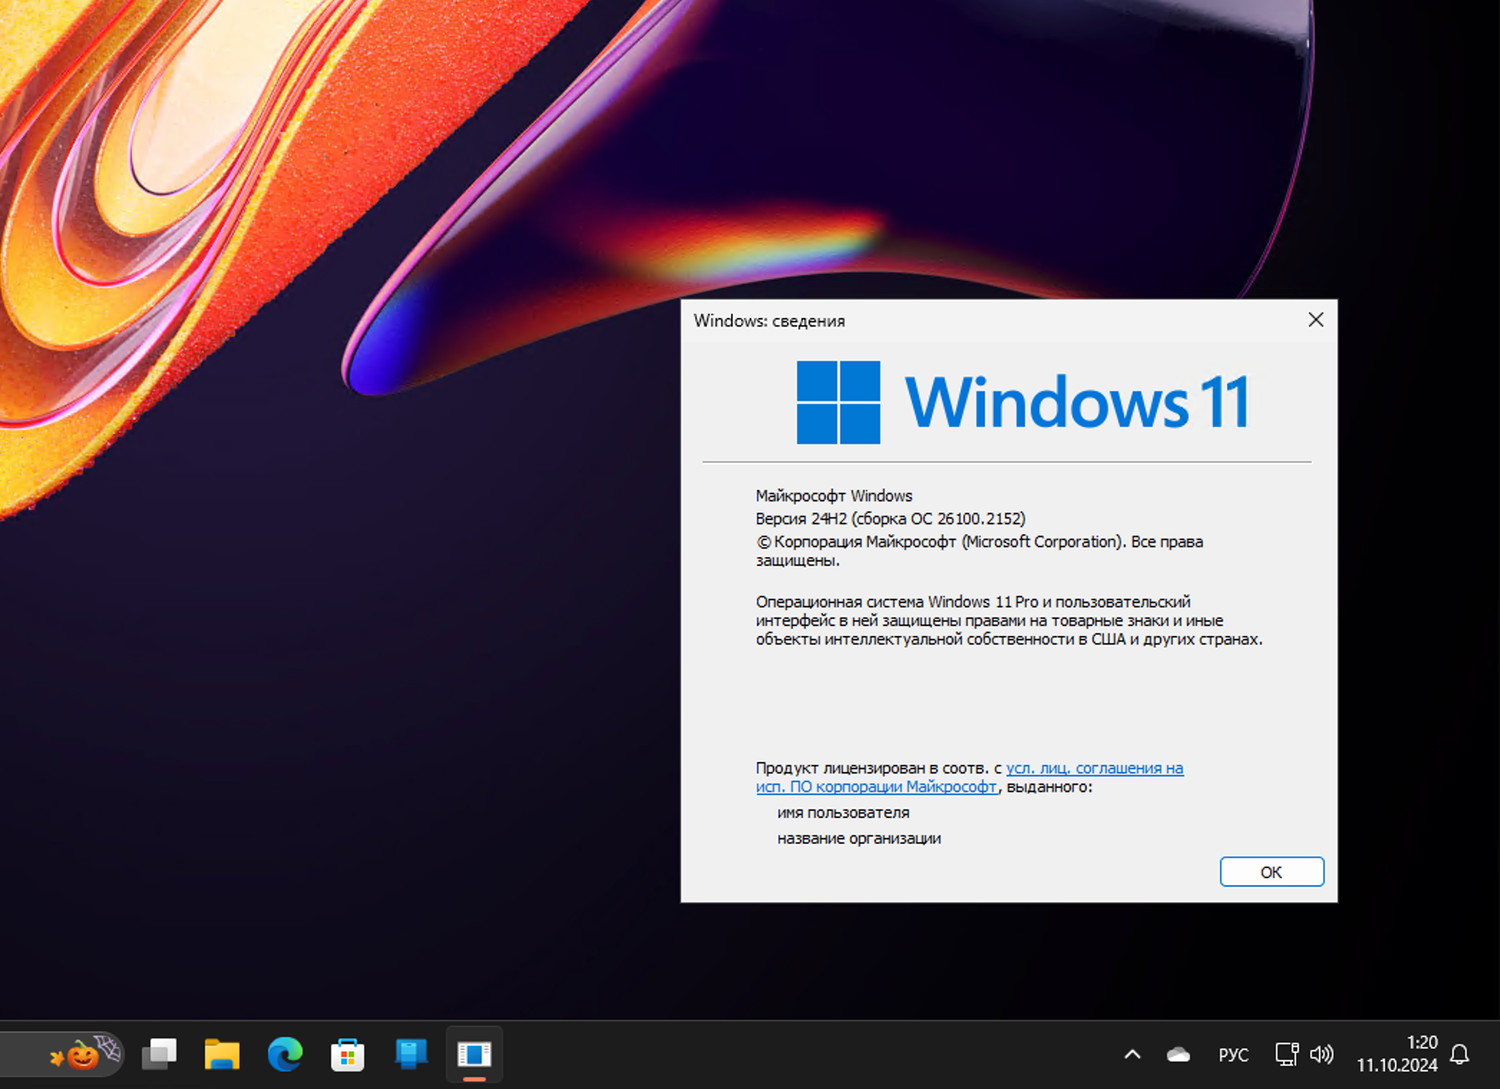1500x1089 pixels.
Task: Click the "Windows 11 Pro" description paragraph
Action: 1009,621
